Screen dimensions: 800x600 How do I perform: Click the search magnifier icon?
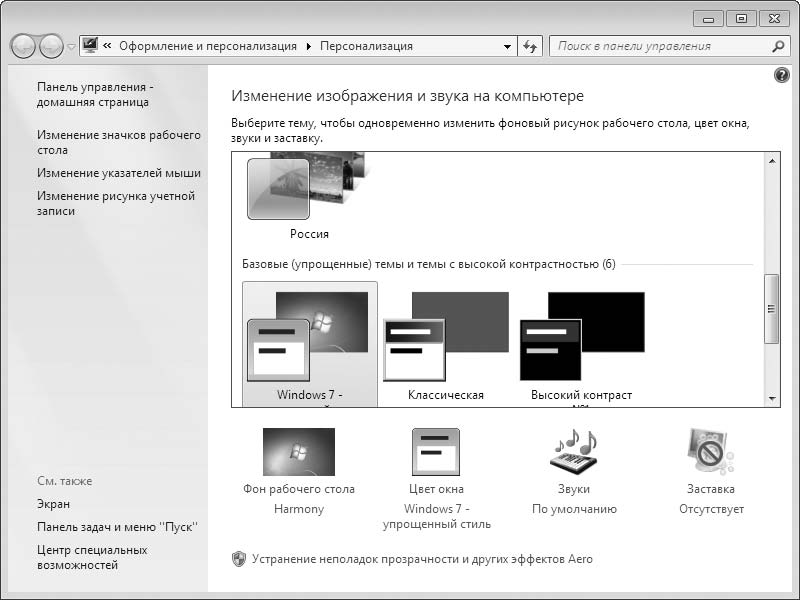coord(778,46)
